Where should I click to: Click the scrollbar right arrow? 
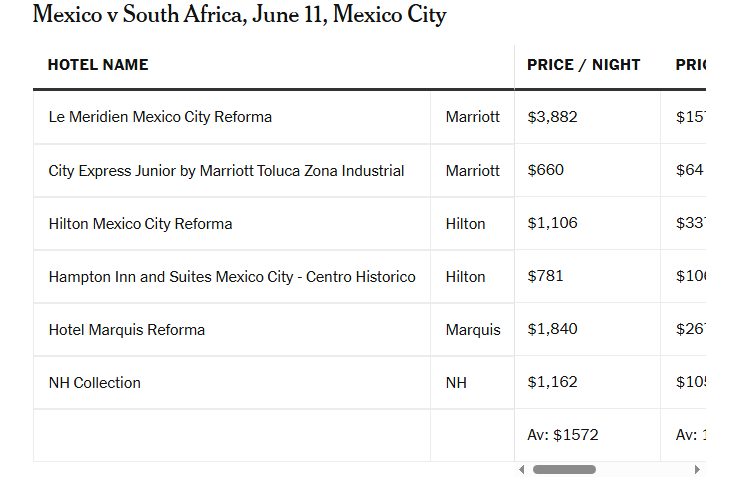tap(697, 469)
